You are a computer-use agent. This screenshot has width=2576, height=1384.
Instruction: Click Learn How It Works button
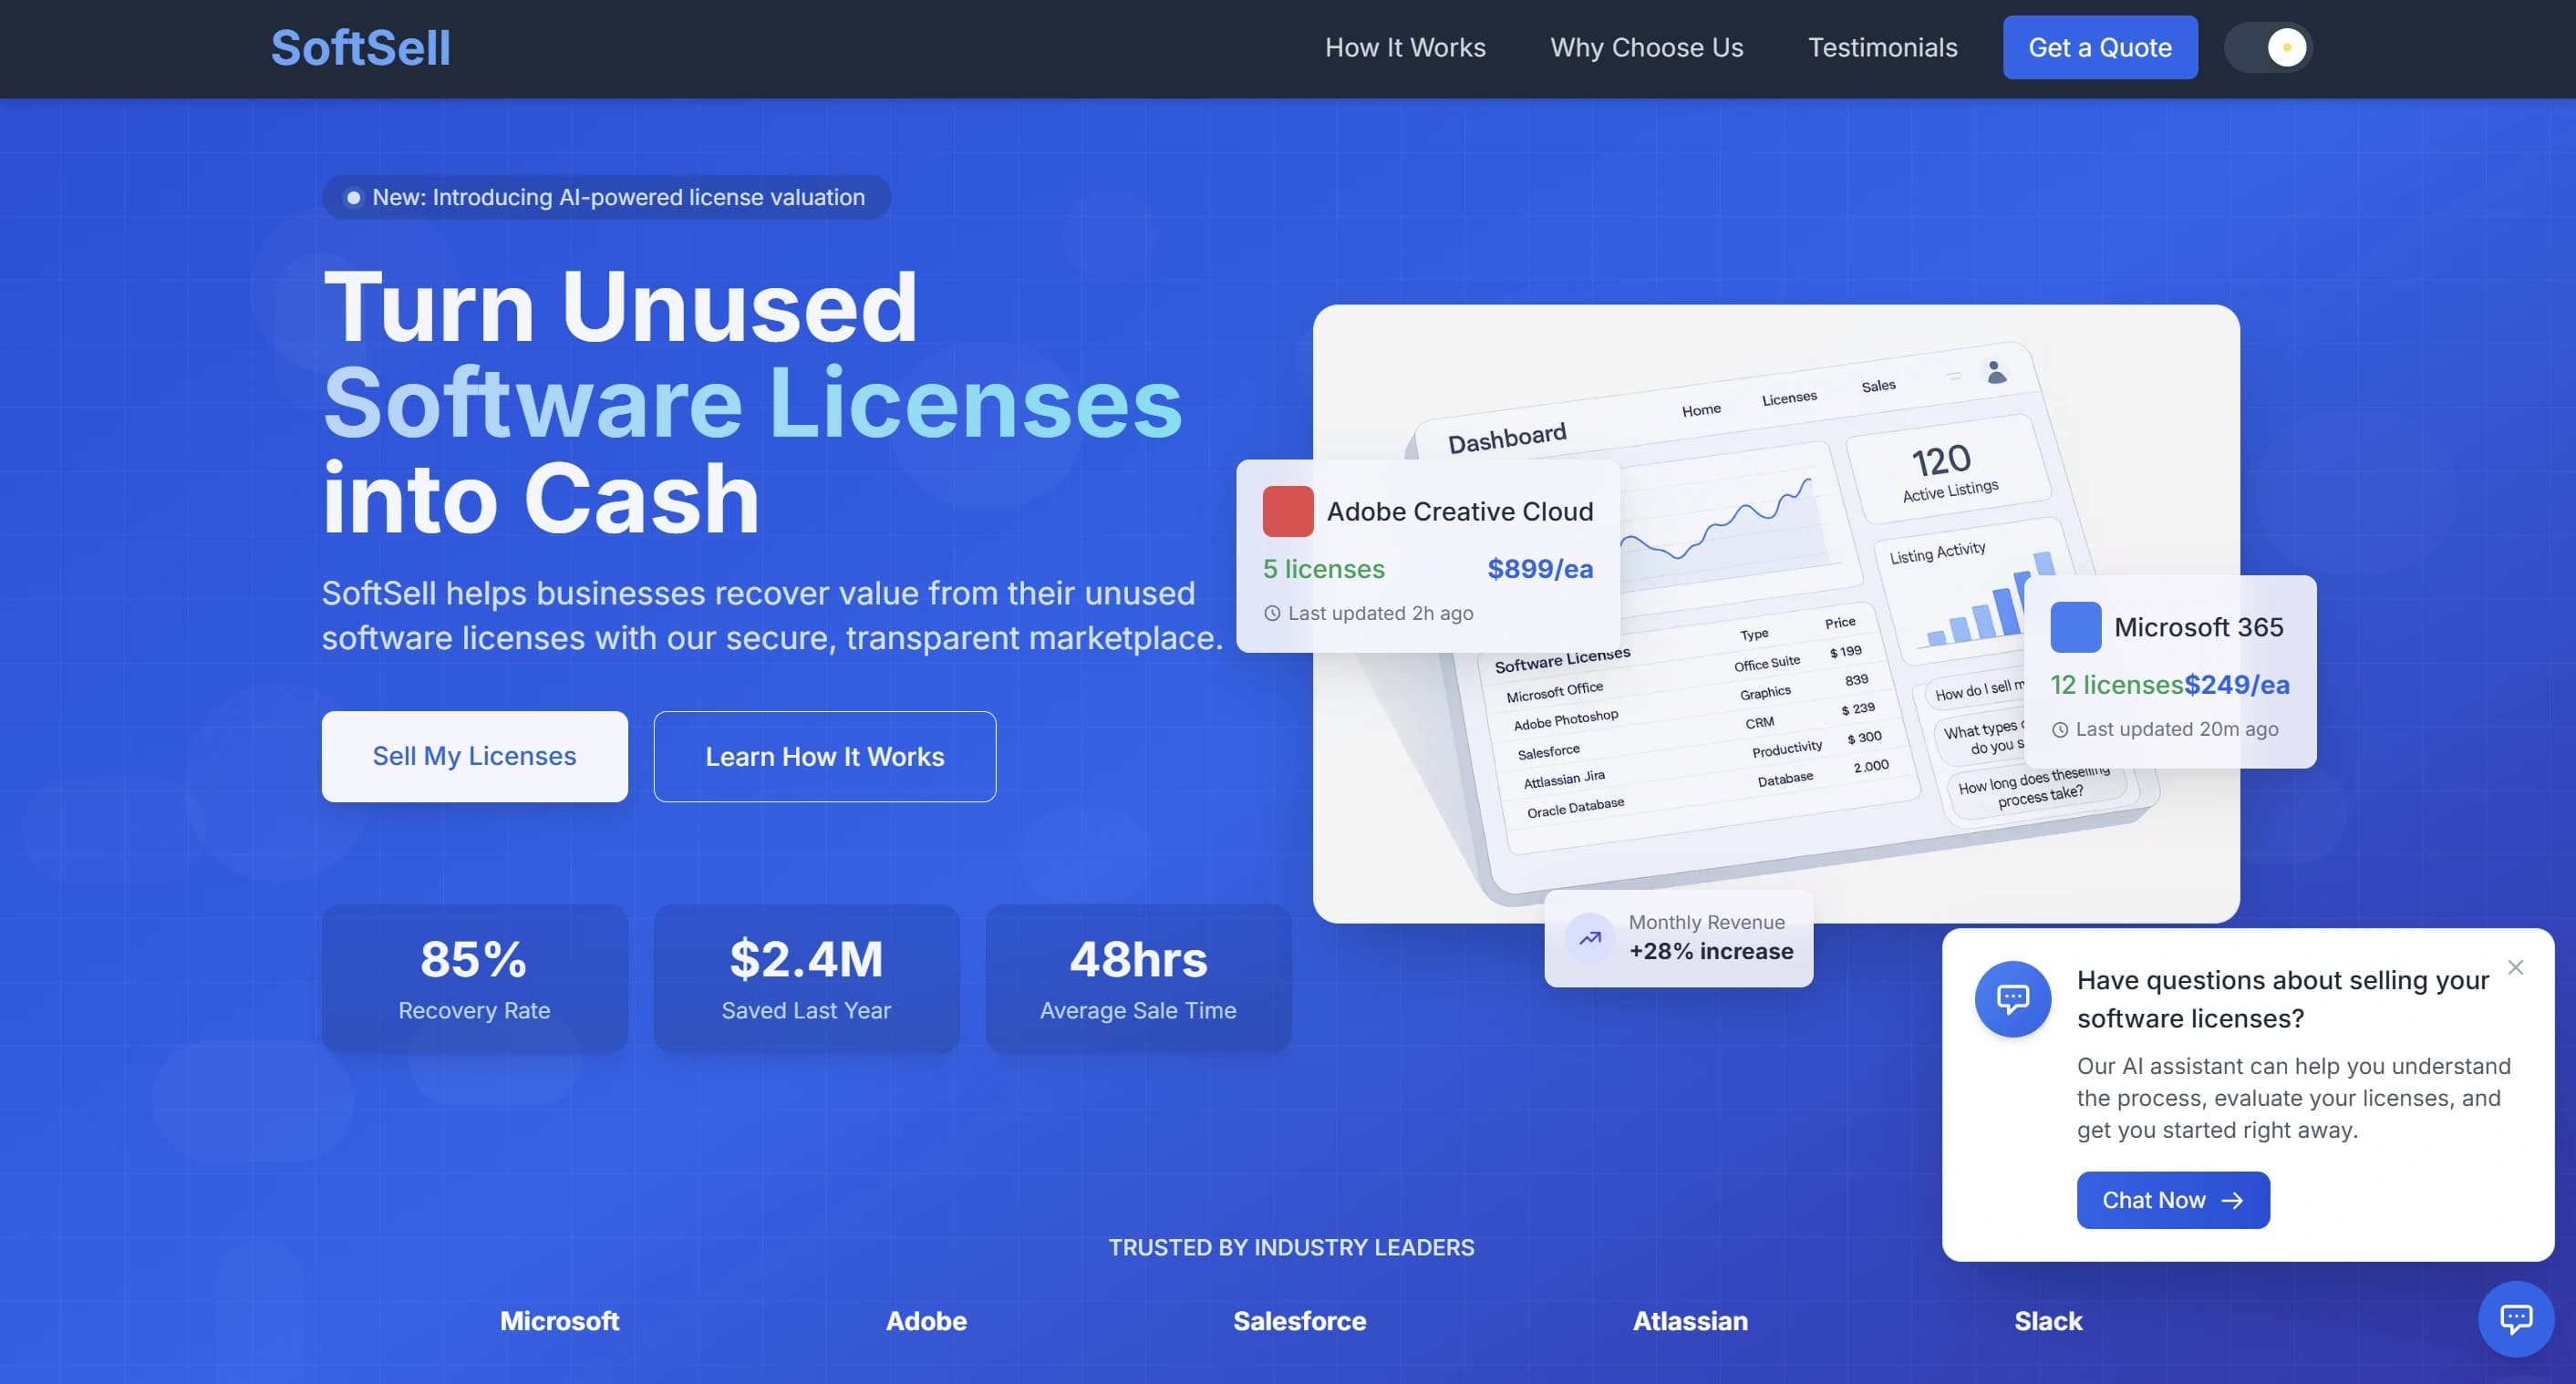(x=824, y=756)
